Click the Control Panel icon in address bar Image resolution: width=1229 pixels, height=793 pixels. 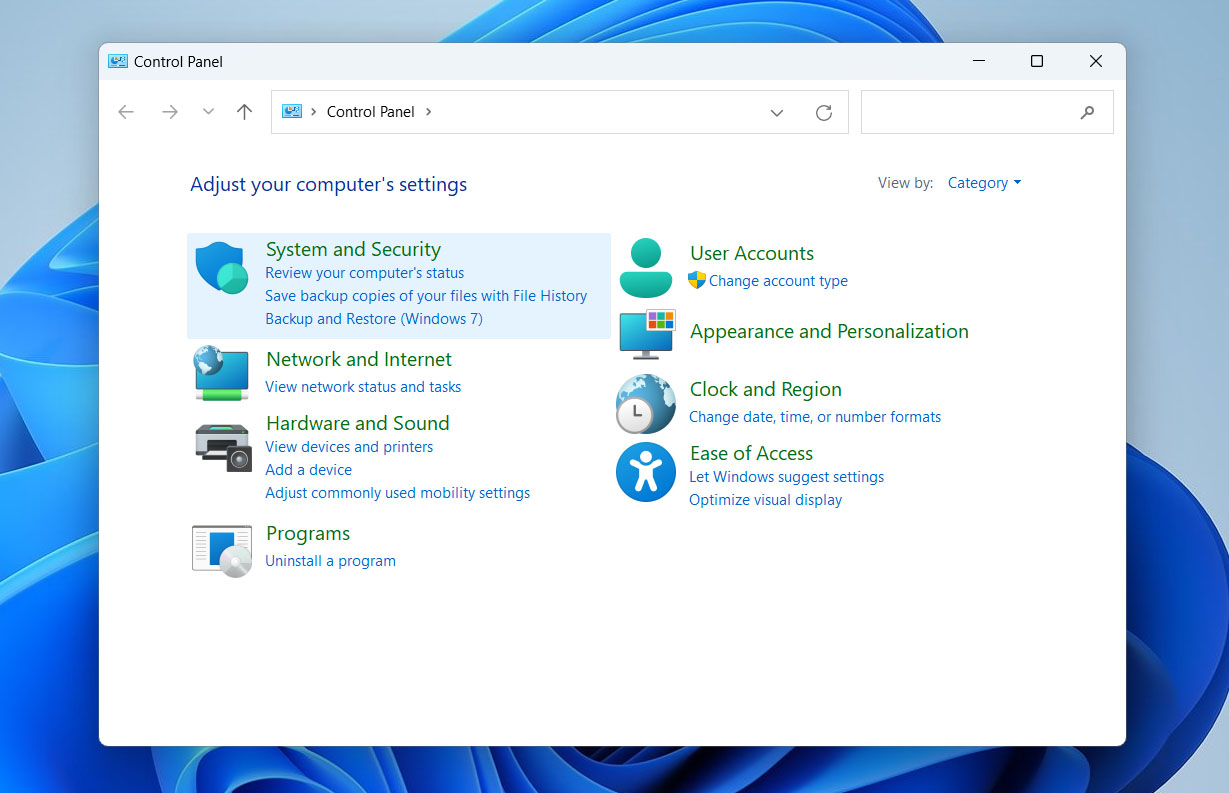[x=292, y=112]
